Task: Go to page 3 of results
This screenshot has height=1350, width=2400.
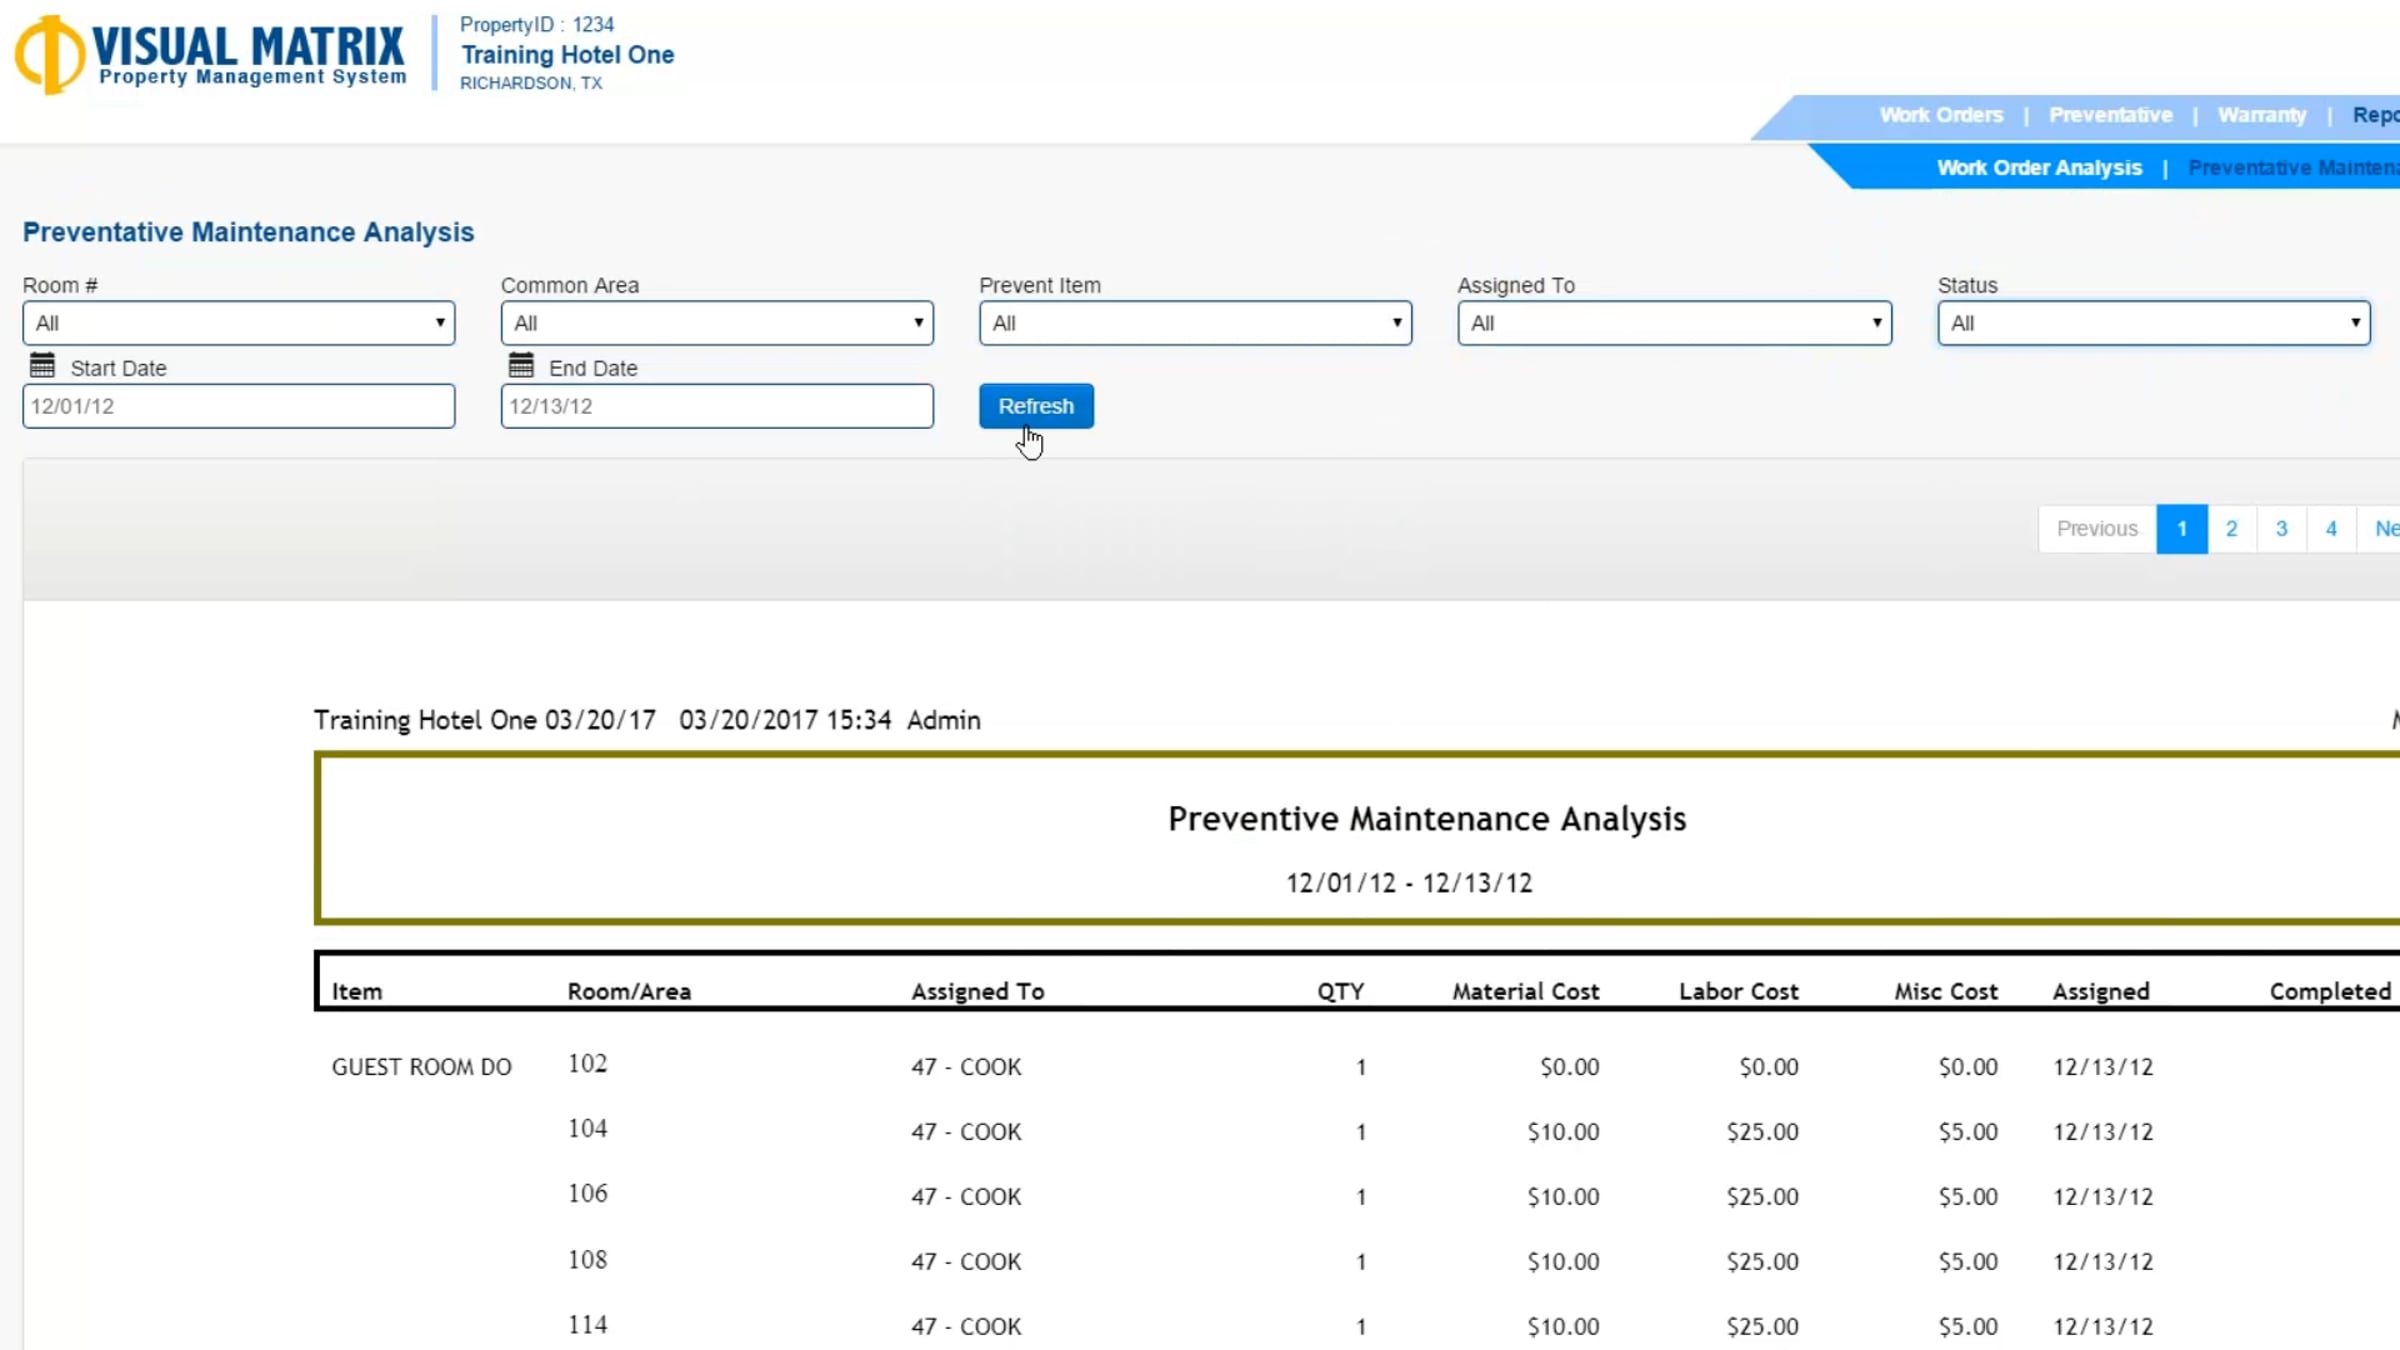Action: tap(2281, 529)
